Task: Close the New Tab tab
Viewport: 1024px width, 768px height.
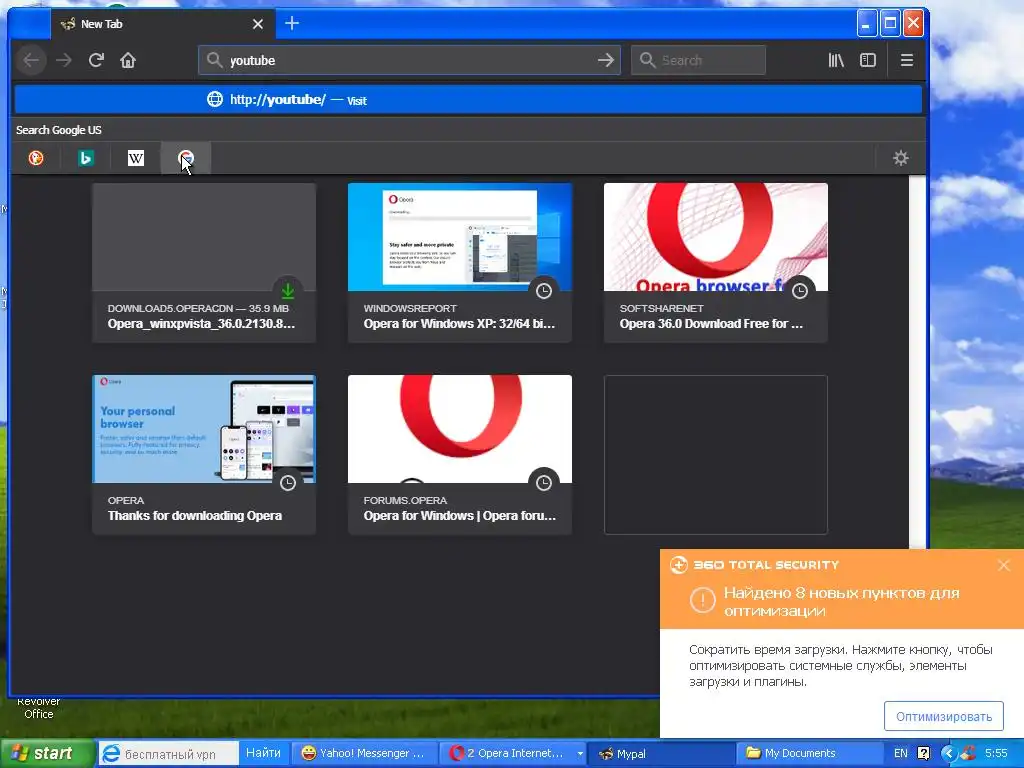Action: coord(258,24)
